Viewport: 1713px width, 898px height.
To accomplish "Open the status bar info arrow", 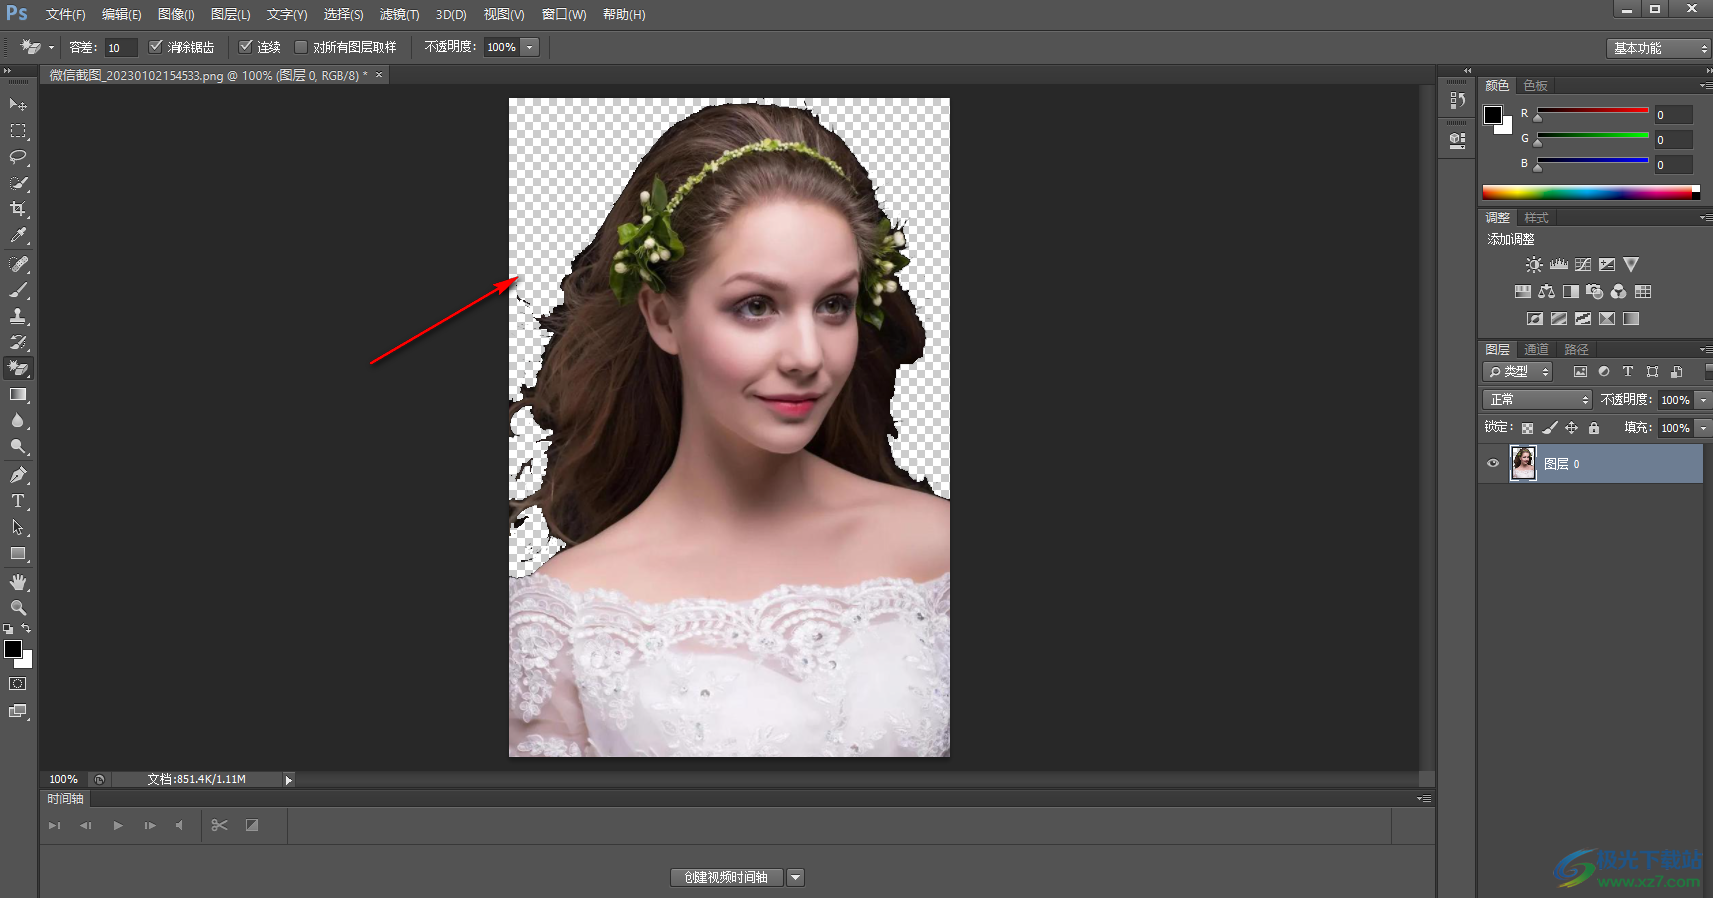I will [x=288, y=780].
